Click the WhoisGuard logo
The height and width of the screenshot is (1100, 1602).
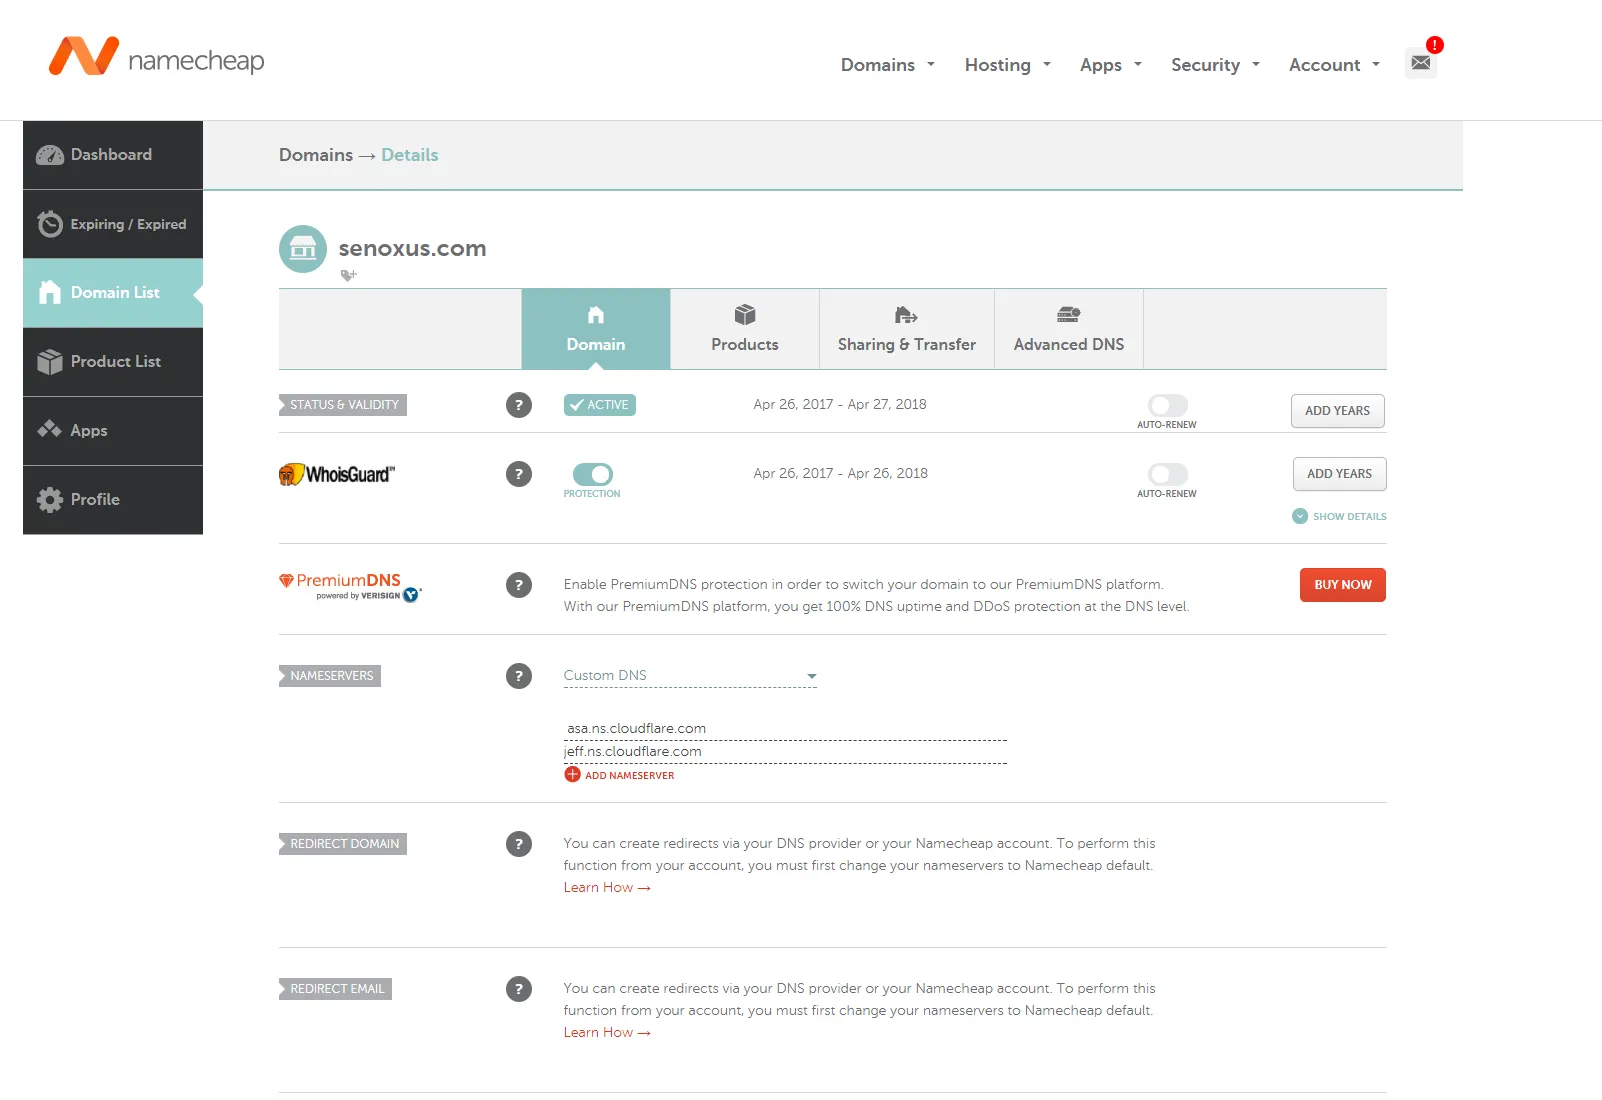coord(337,474)
